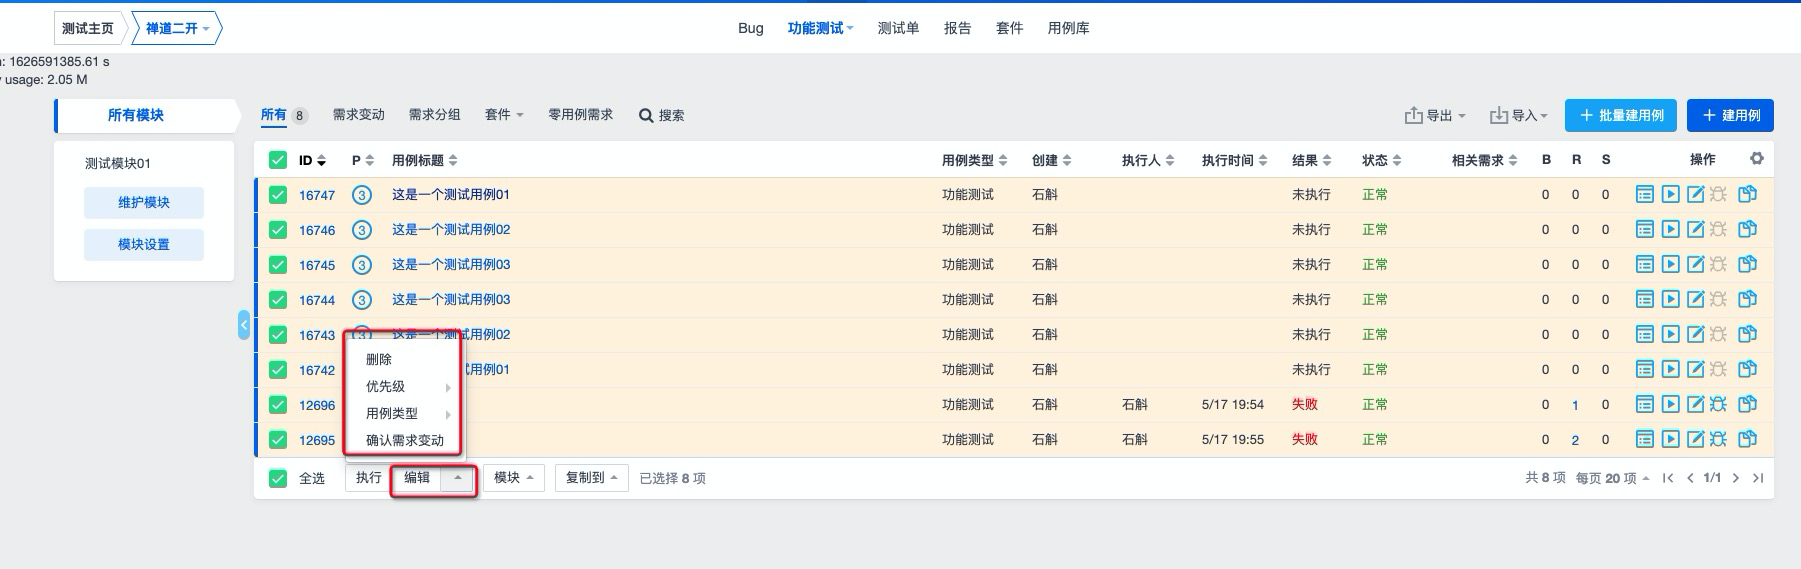Open the 每页 20 项 page size dropdown
The width and height of the screenshot is (1801, 569).
click(1612, 478)
